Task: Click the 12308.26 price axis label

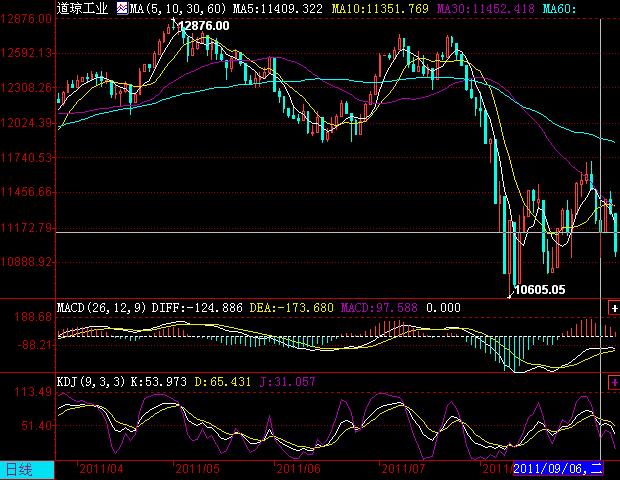Action: (x=26, y=87)
